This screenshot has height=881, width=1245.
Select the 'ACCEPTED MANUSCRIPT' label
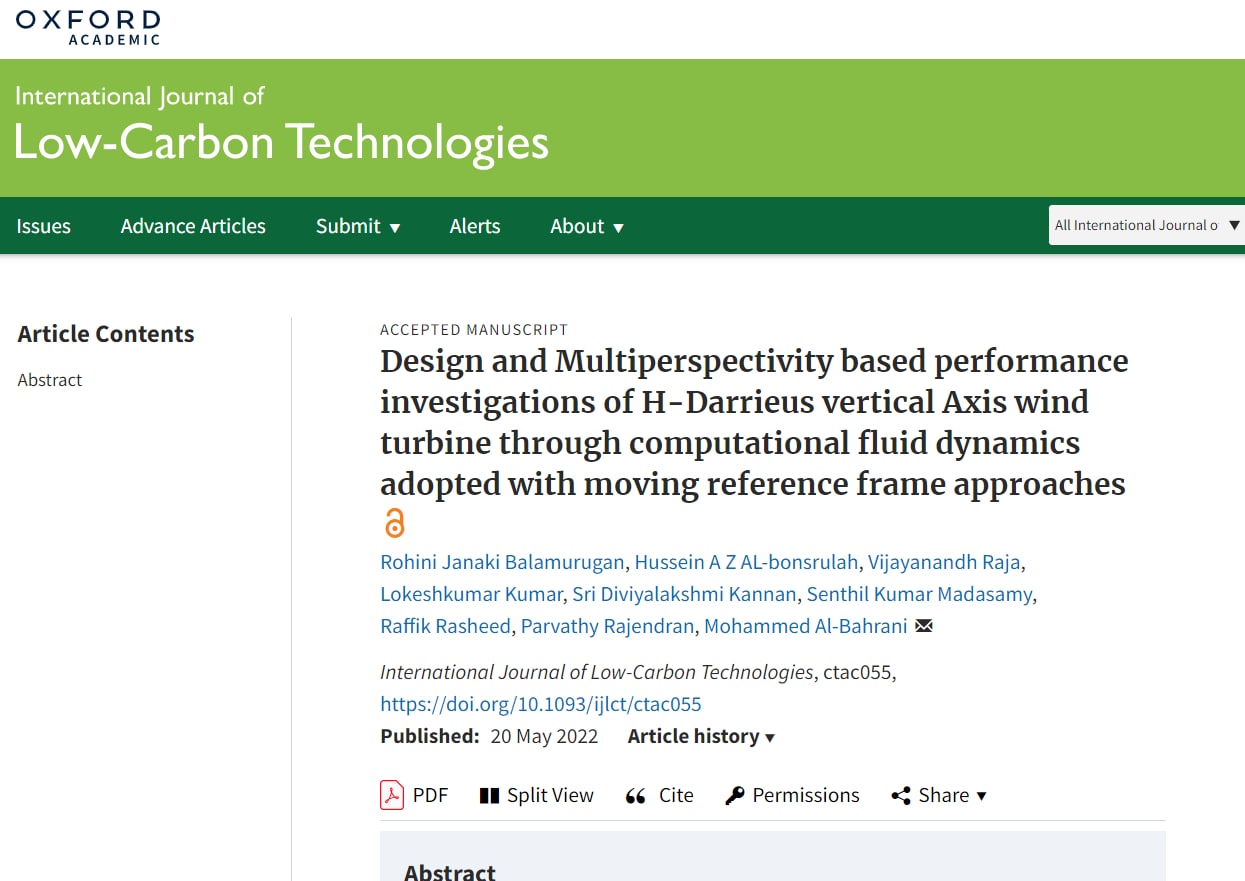(x=474, y=330)
